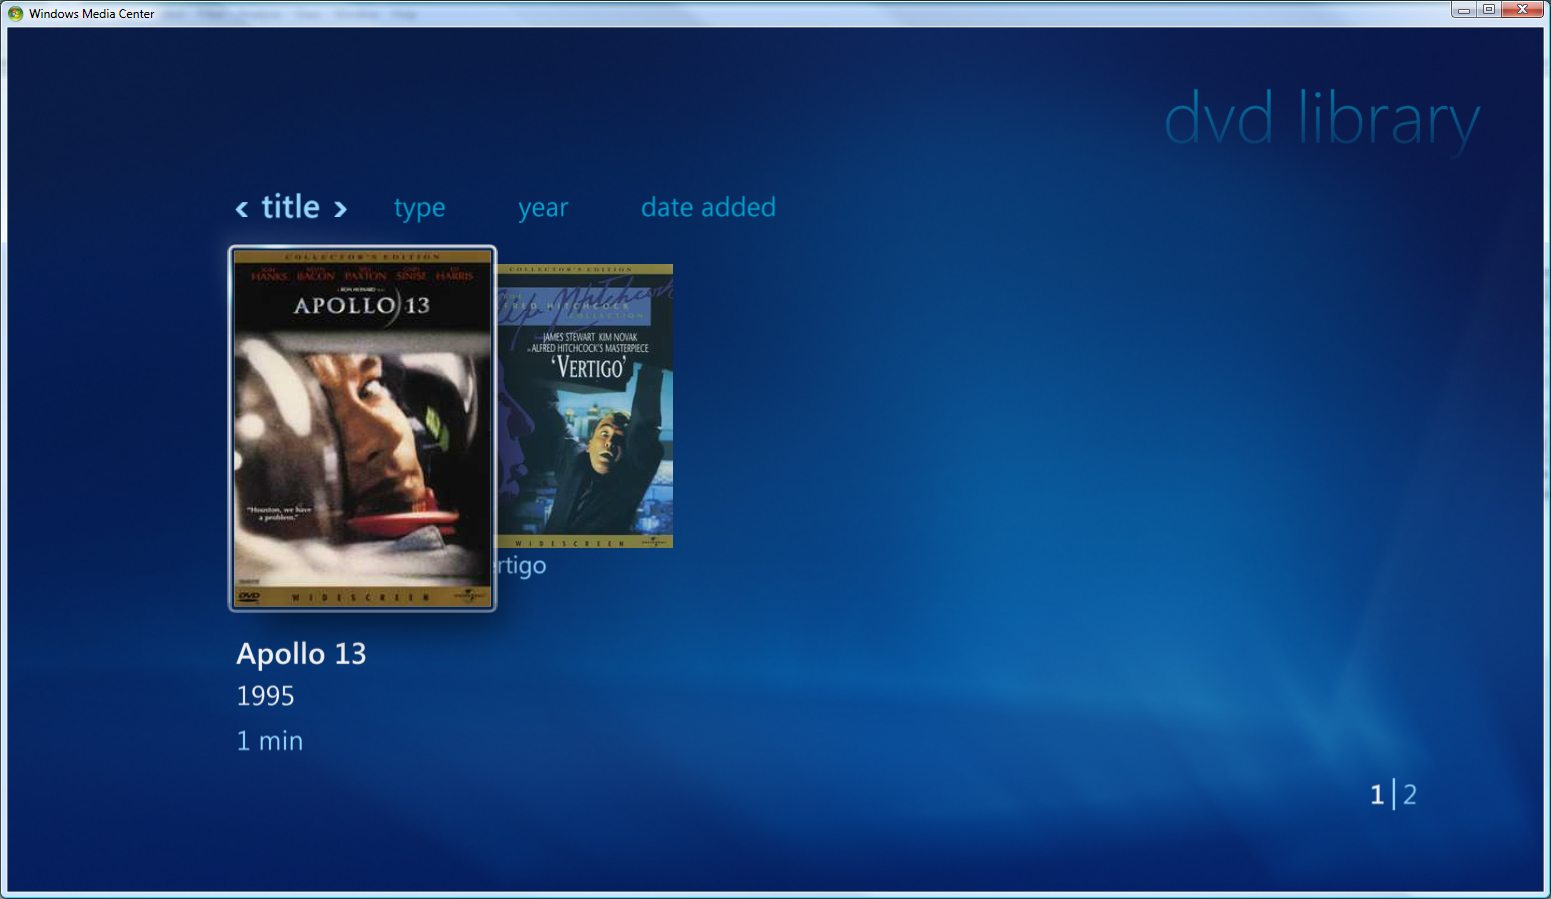This screenshot has height=899, width=1551.
Task: Switch to the date added sort view
Action: point(708,207)
